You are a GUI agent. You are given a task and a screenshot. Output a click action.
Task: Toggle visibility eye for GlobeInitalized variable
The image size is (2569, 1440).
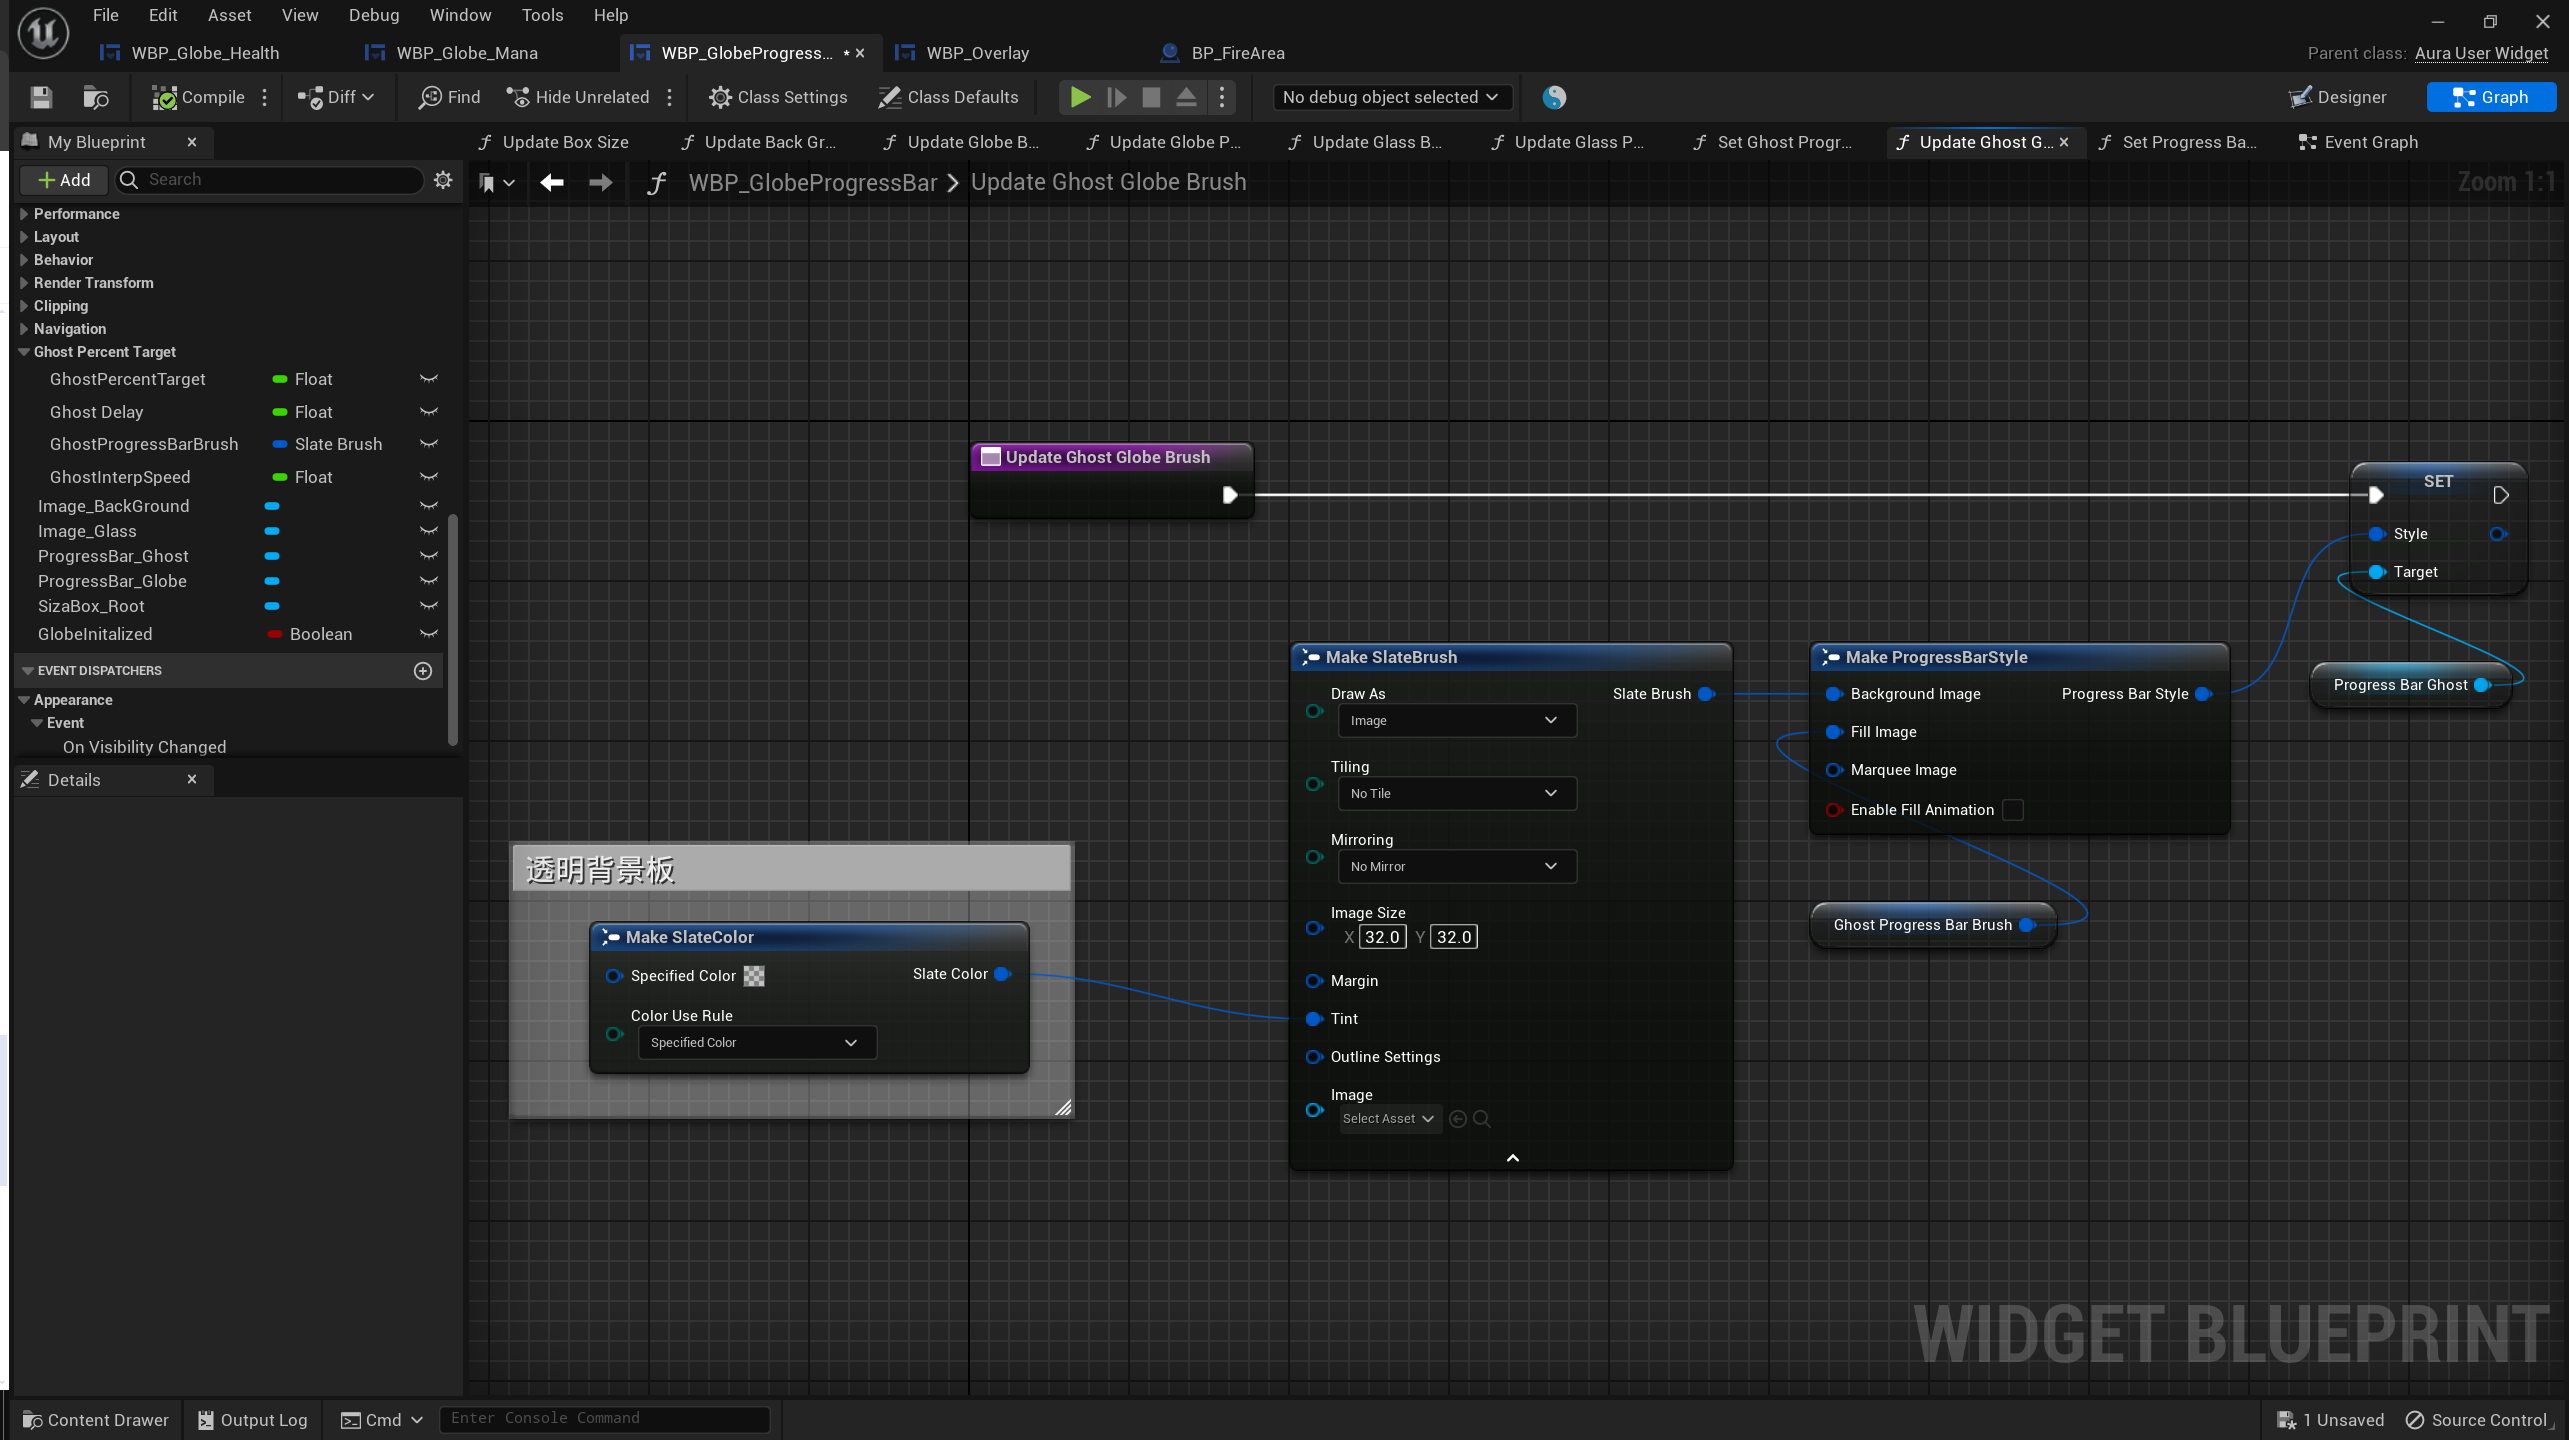coord(429,634)
